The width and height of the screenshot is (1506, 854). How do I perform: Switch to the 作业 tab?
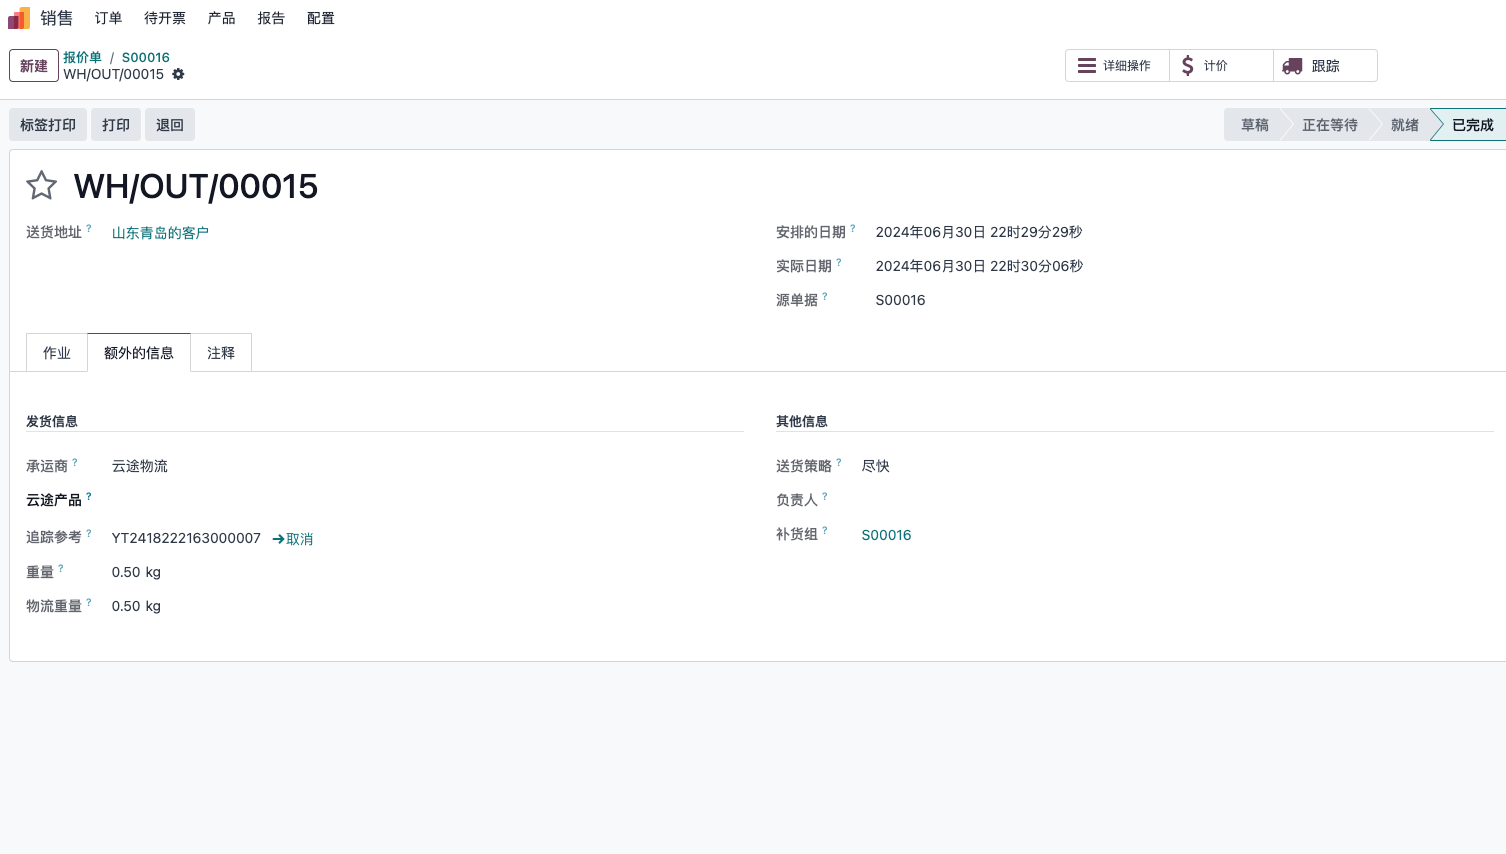click(57, 353)
